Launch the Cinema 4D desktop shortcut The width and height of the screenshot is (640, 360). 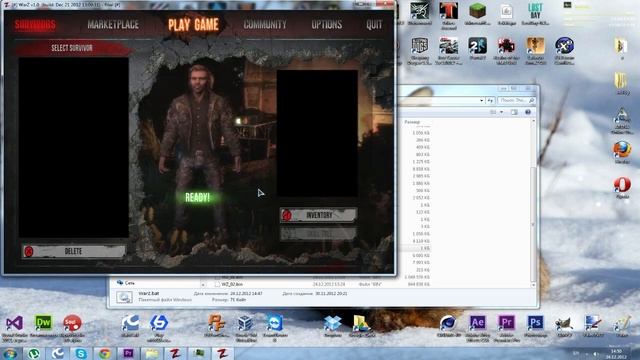[x=448, y=326]
